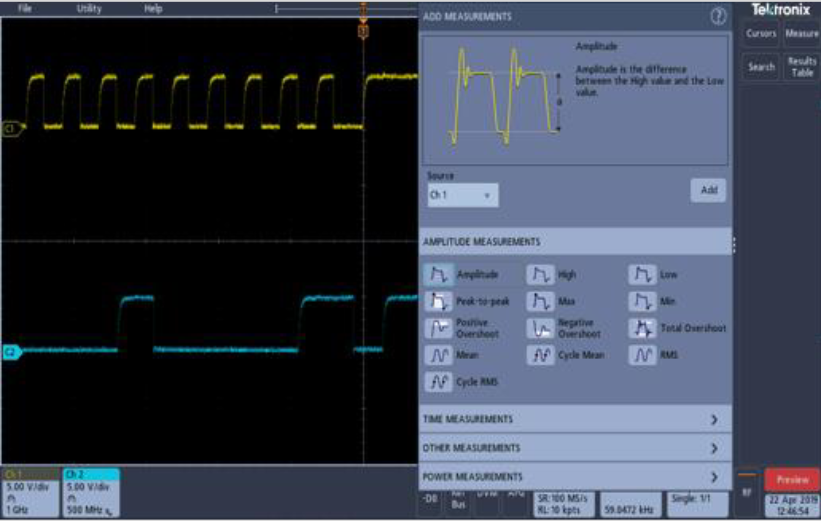Select the Amplitude measurement icon
Image resolution: width=821 pixels, height=521 pixels.
click(x=438, y=274)
